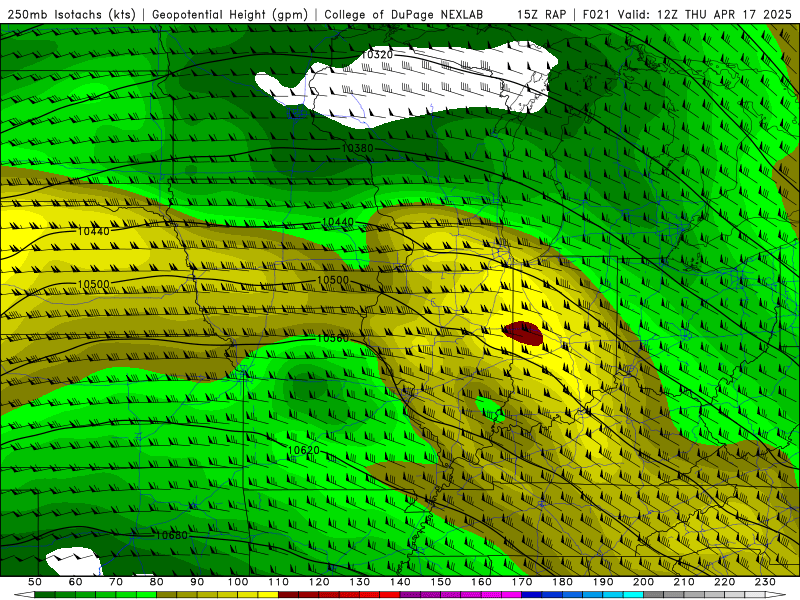Click the 170 value on the color scale
The image size is (800, 600).
[x=521, y=582]
